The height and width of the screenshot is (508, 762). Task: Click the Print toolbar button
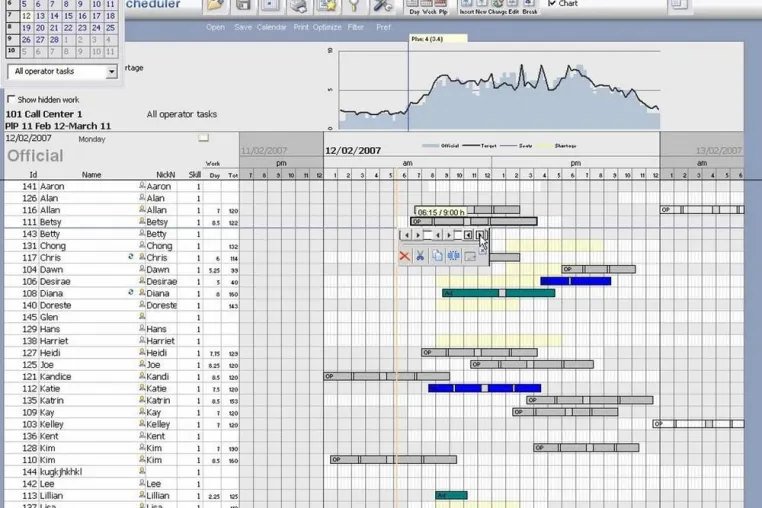(298, 6)
